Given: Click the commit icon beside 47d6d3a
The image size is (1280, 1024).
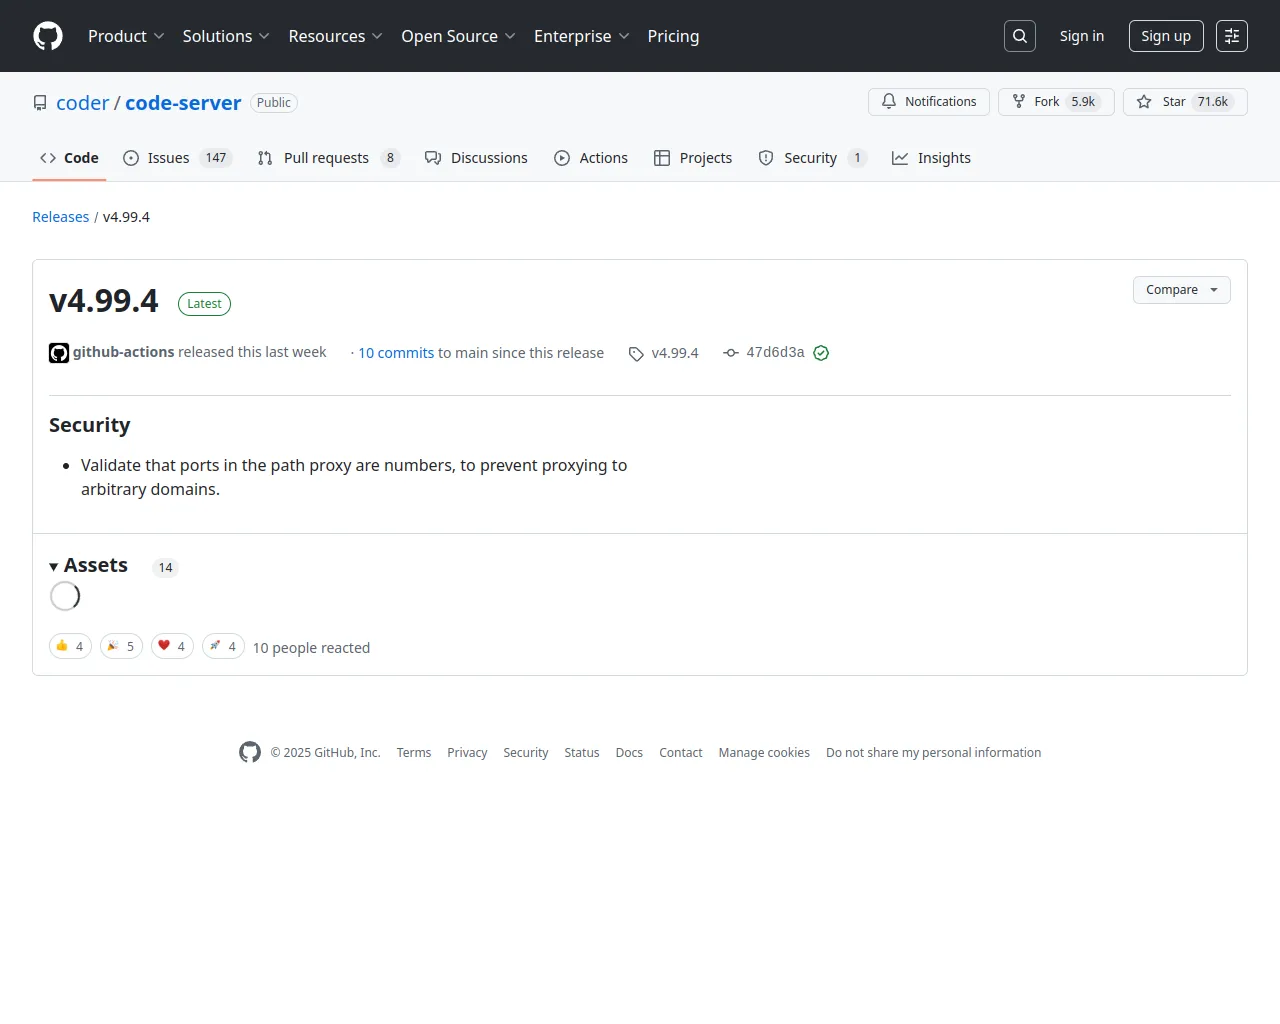Looking at the screenshot, I should point(731,353).
